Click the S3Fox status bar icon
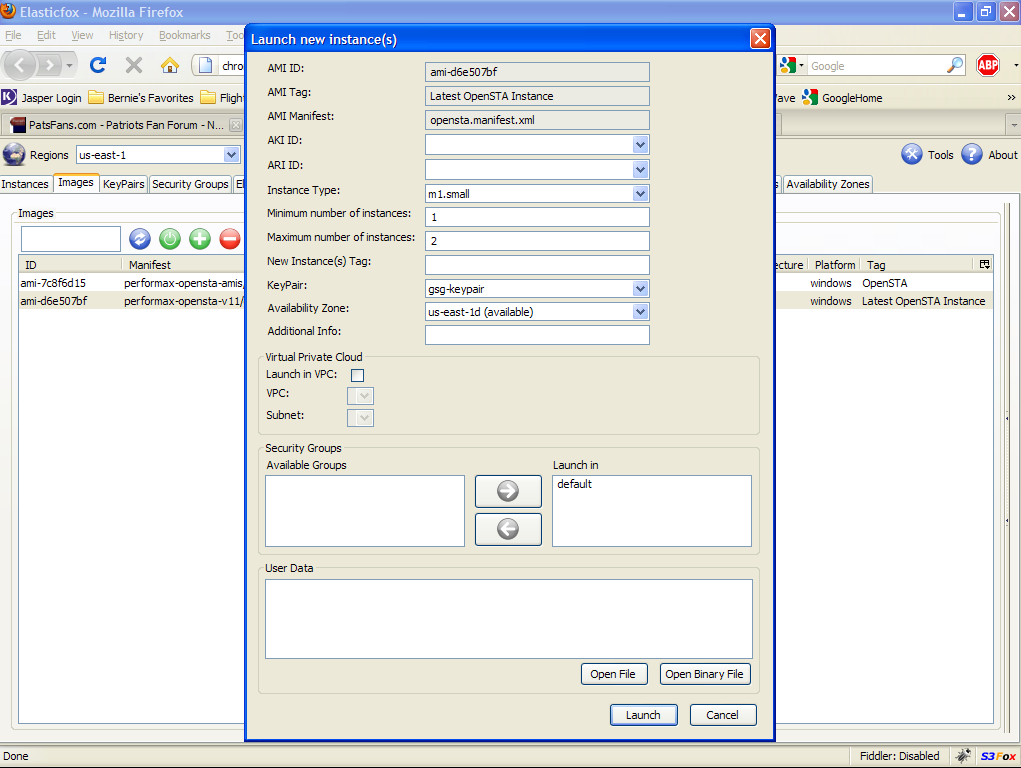Viewport: 1021px width, 768px height. pyautogui.click(x=998, y=756)
